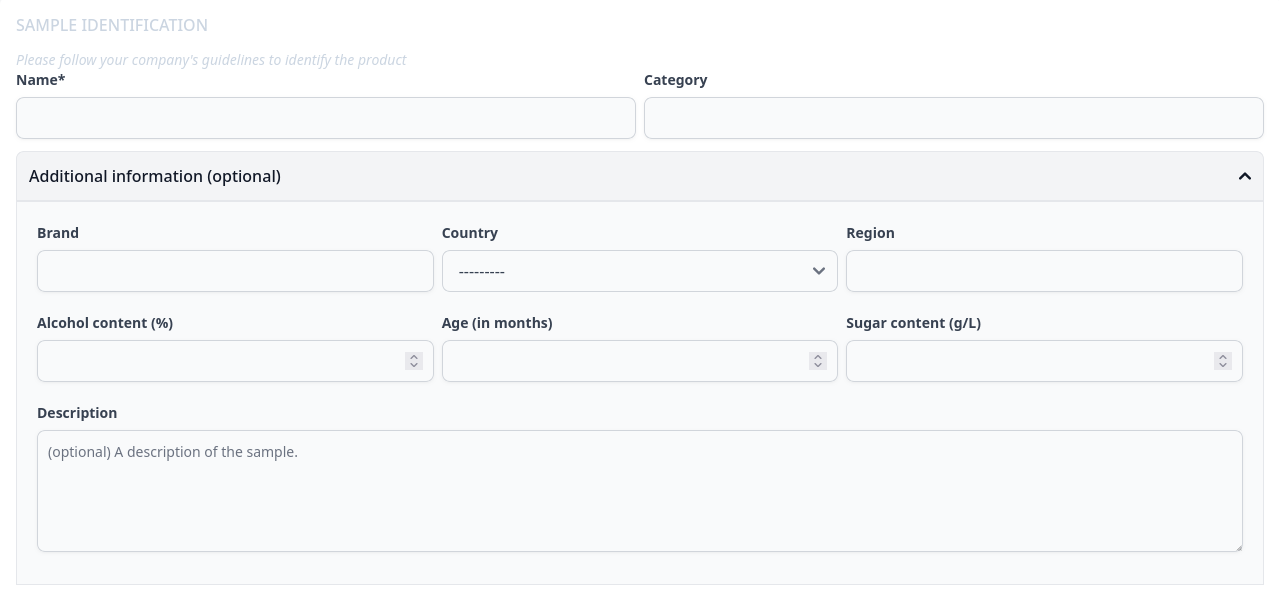Image resolution: width=1279 pixels, height=592 pixels.
Task: Click the Region input field
Action: (1044, 271)
